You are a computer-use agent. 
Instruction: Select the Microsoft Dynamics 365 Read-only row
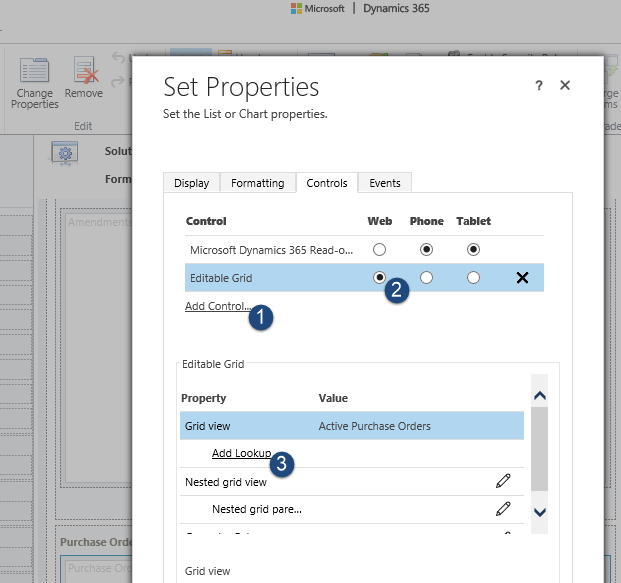(364, 250)
